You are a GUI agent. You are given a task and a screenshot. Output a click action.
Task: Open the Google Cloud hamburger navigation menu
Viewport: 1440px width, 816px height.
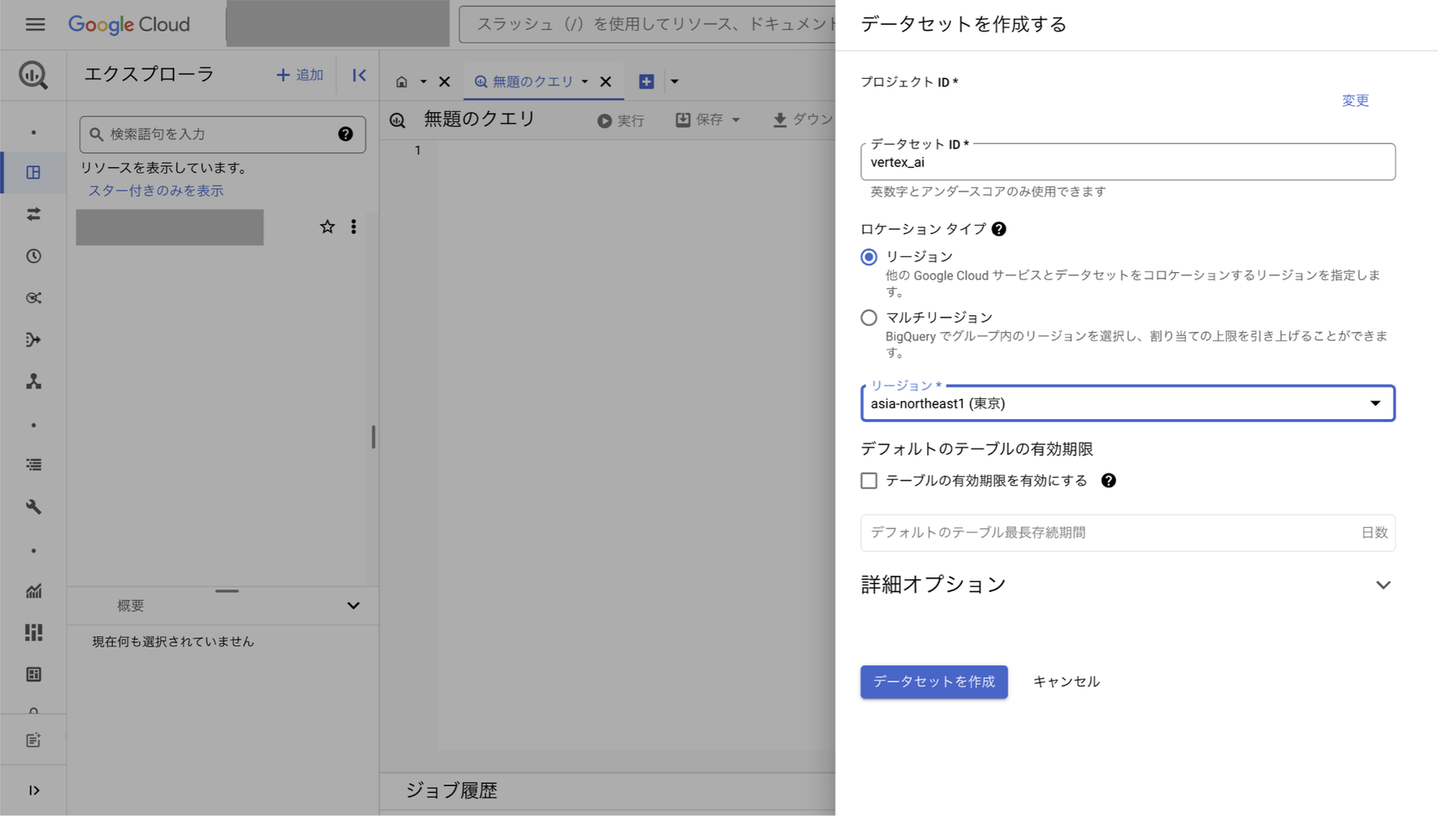pyautogui.click(x=35, y=24)
